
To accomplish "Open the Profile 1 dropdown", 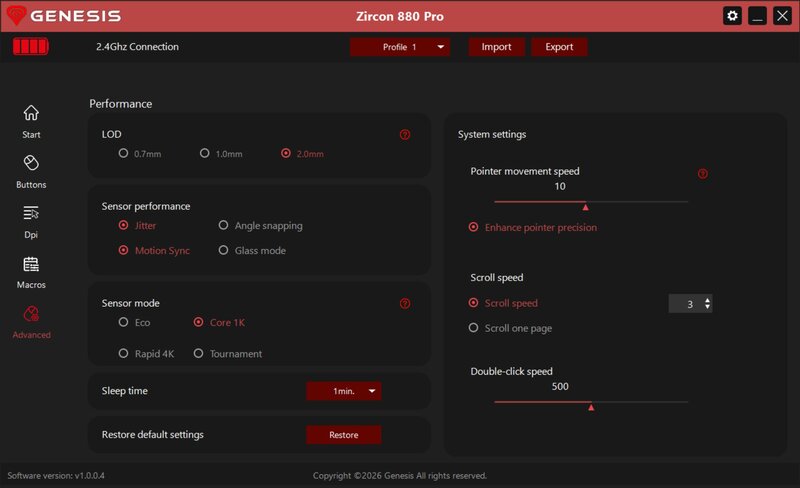I will pos(399,47).
